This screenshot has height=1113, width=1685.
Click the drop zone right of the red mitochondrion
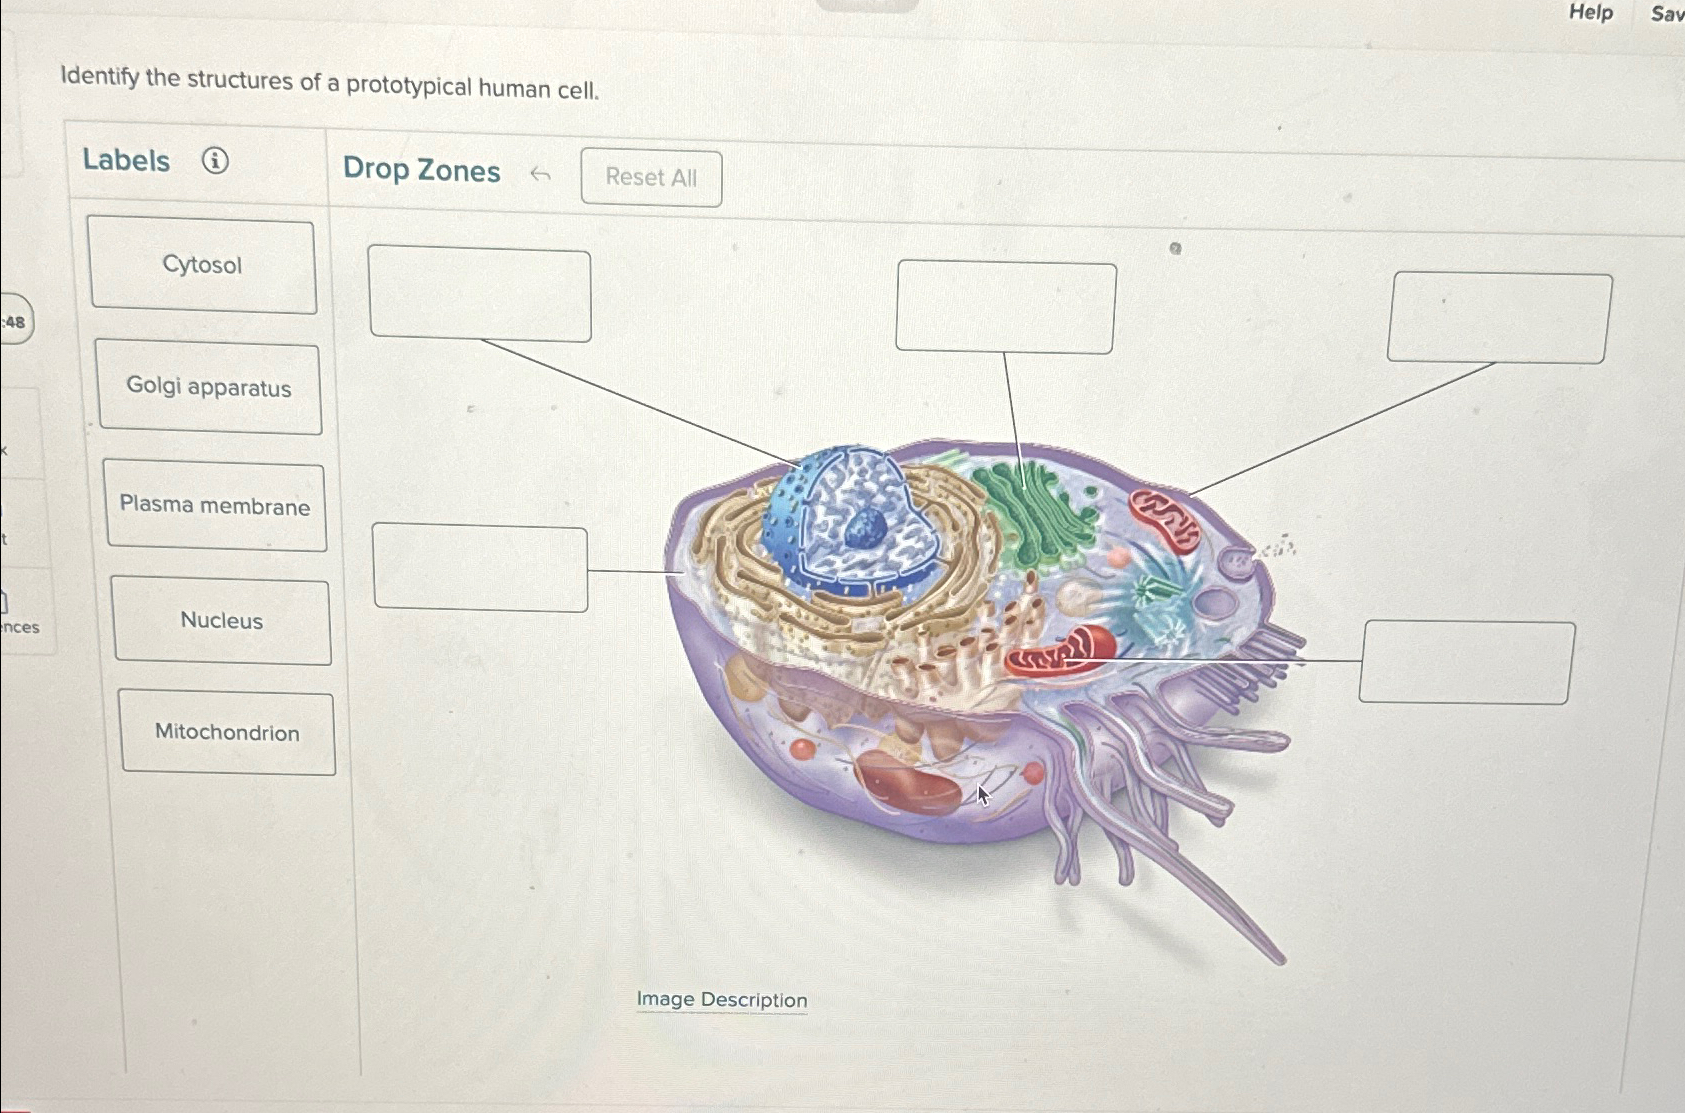(1467, 662)
